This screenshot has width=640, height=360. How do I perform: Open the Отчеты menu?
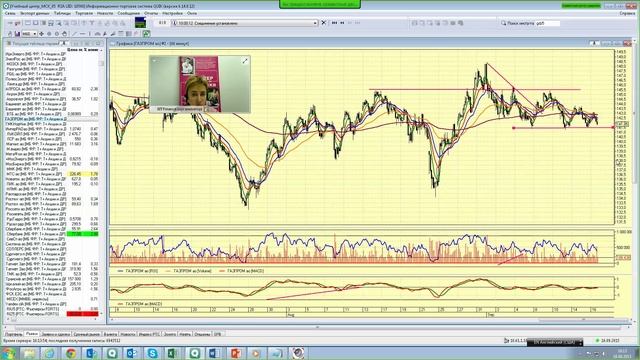point(151,13)
